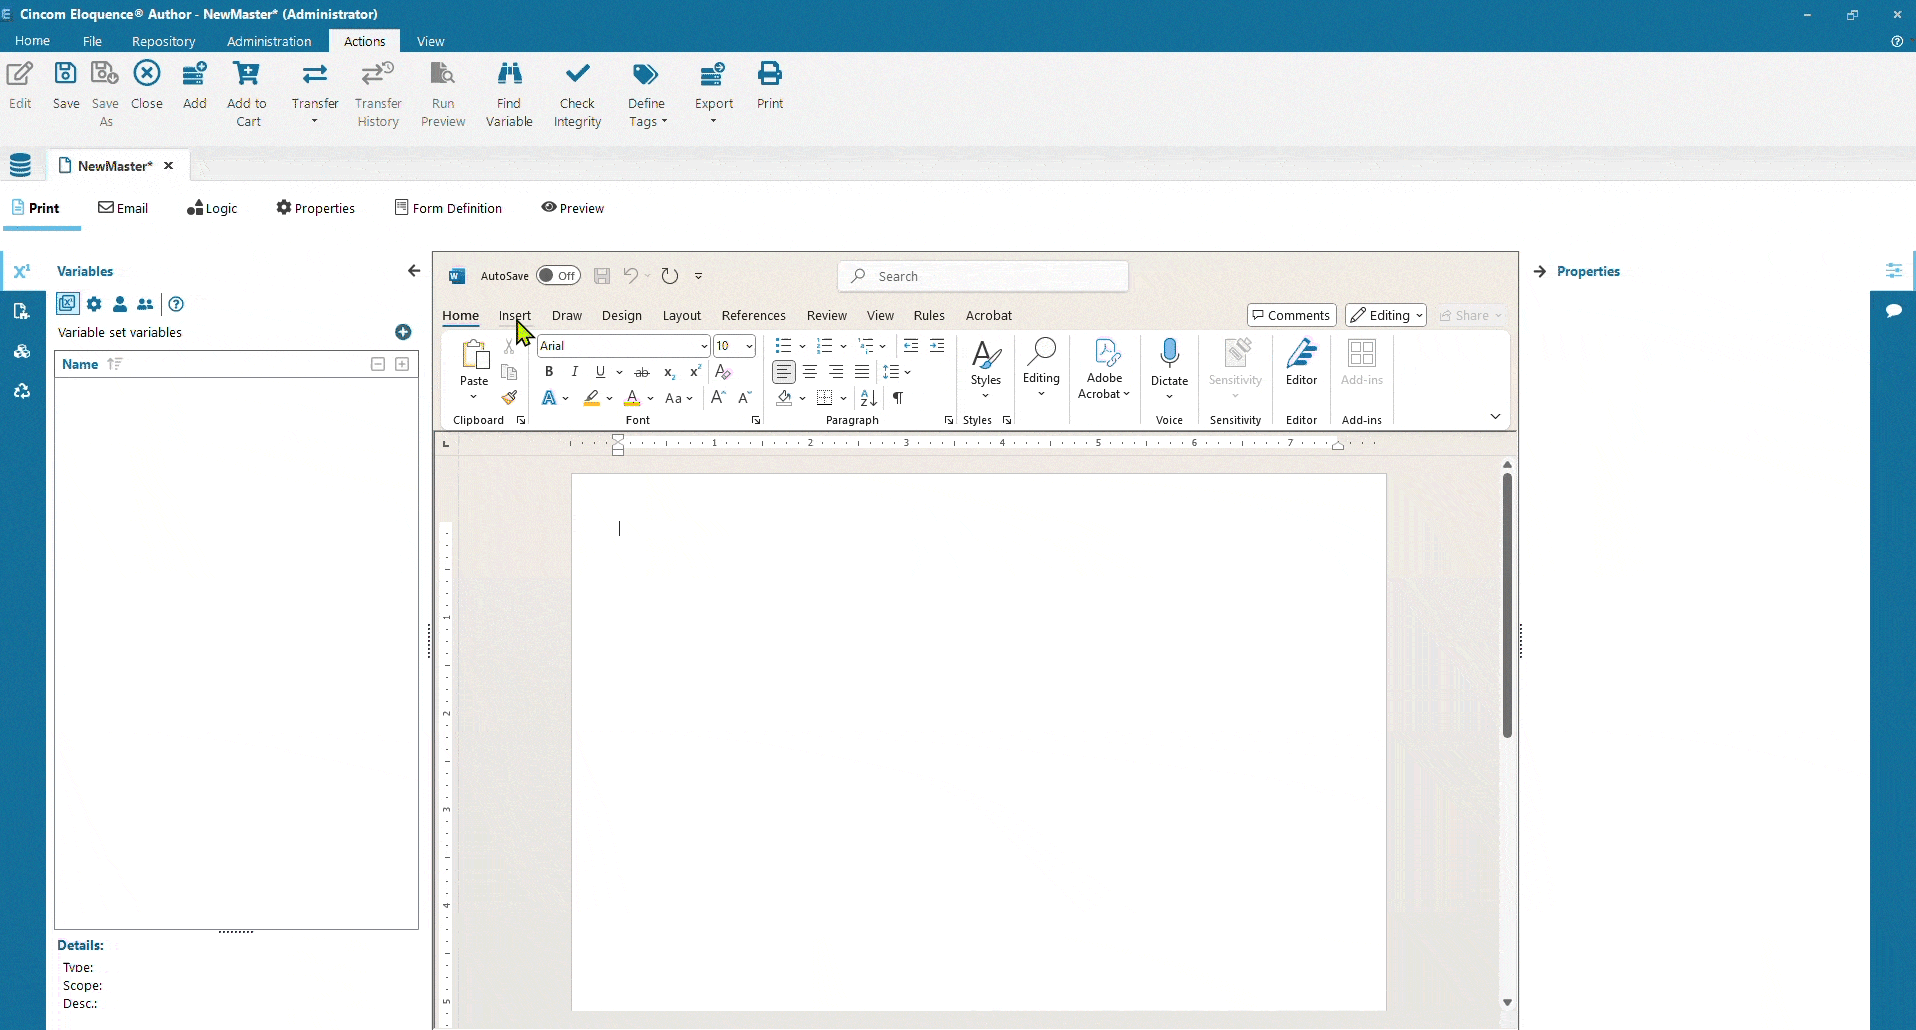1916x1030 pixels.
Task: Click the Check Integrity icon
Action: [x=577, y=75]
